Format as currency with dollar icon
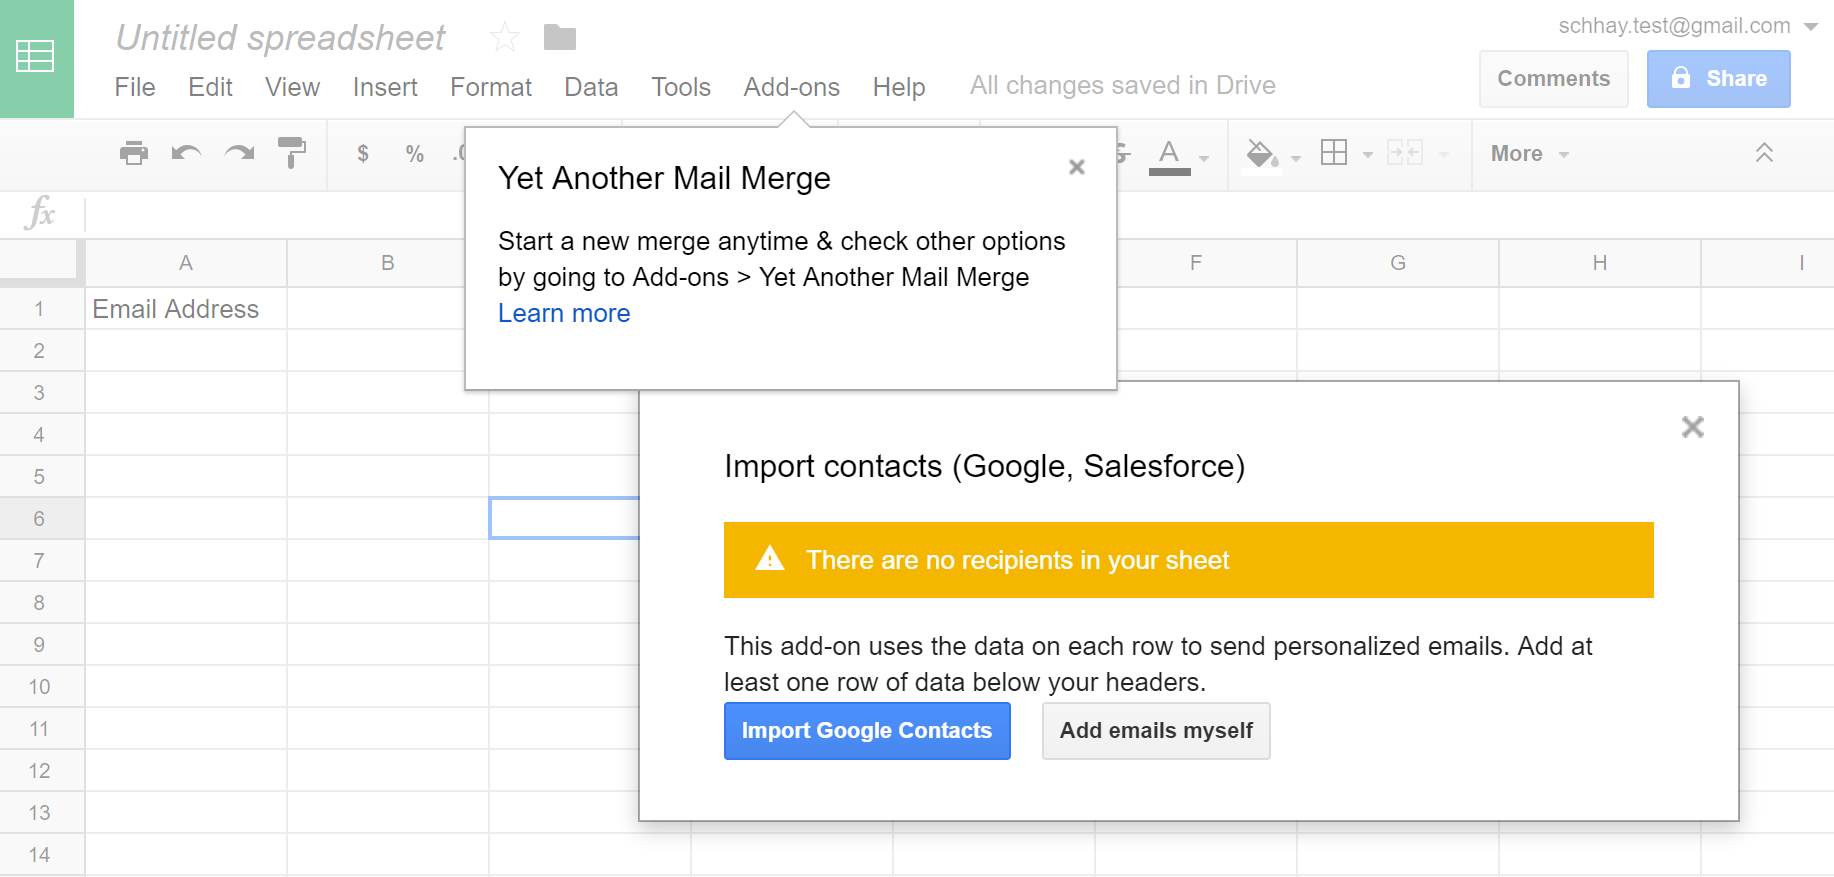This screenshot has height=877, width=1834. click(x=363, y=153)
